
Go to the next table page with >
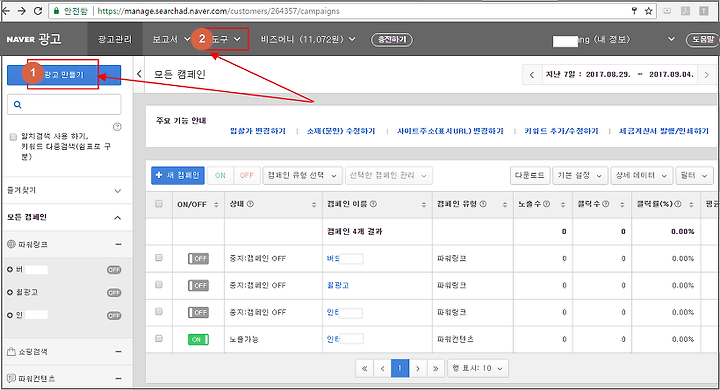pyautogui.click(x=417, y=368)
